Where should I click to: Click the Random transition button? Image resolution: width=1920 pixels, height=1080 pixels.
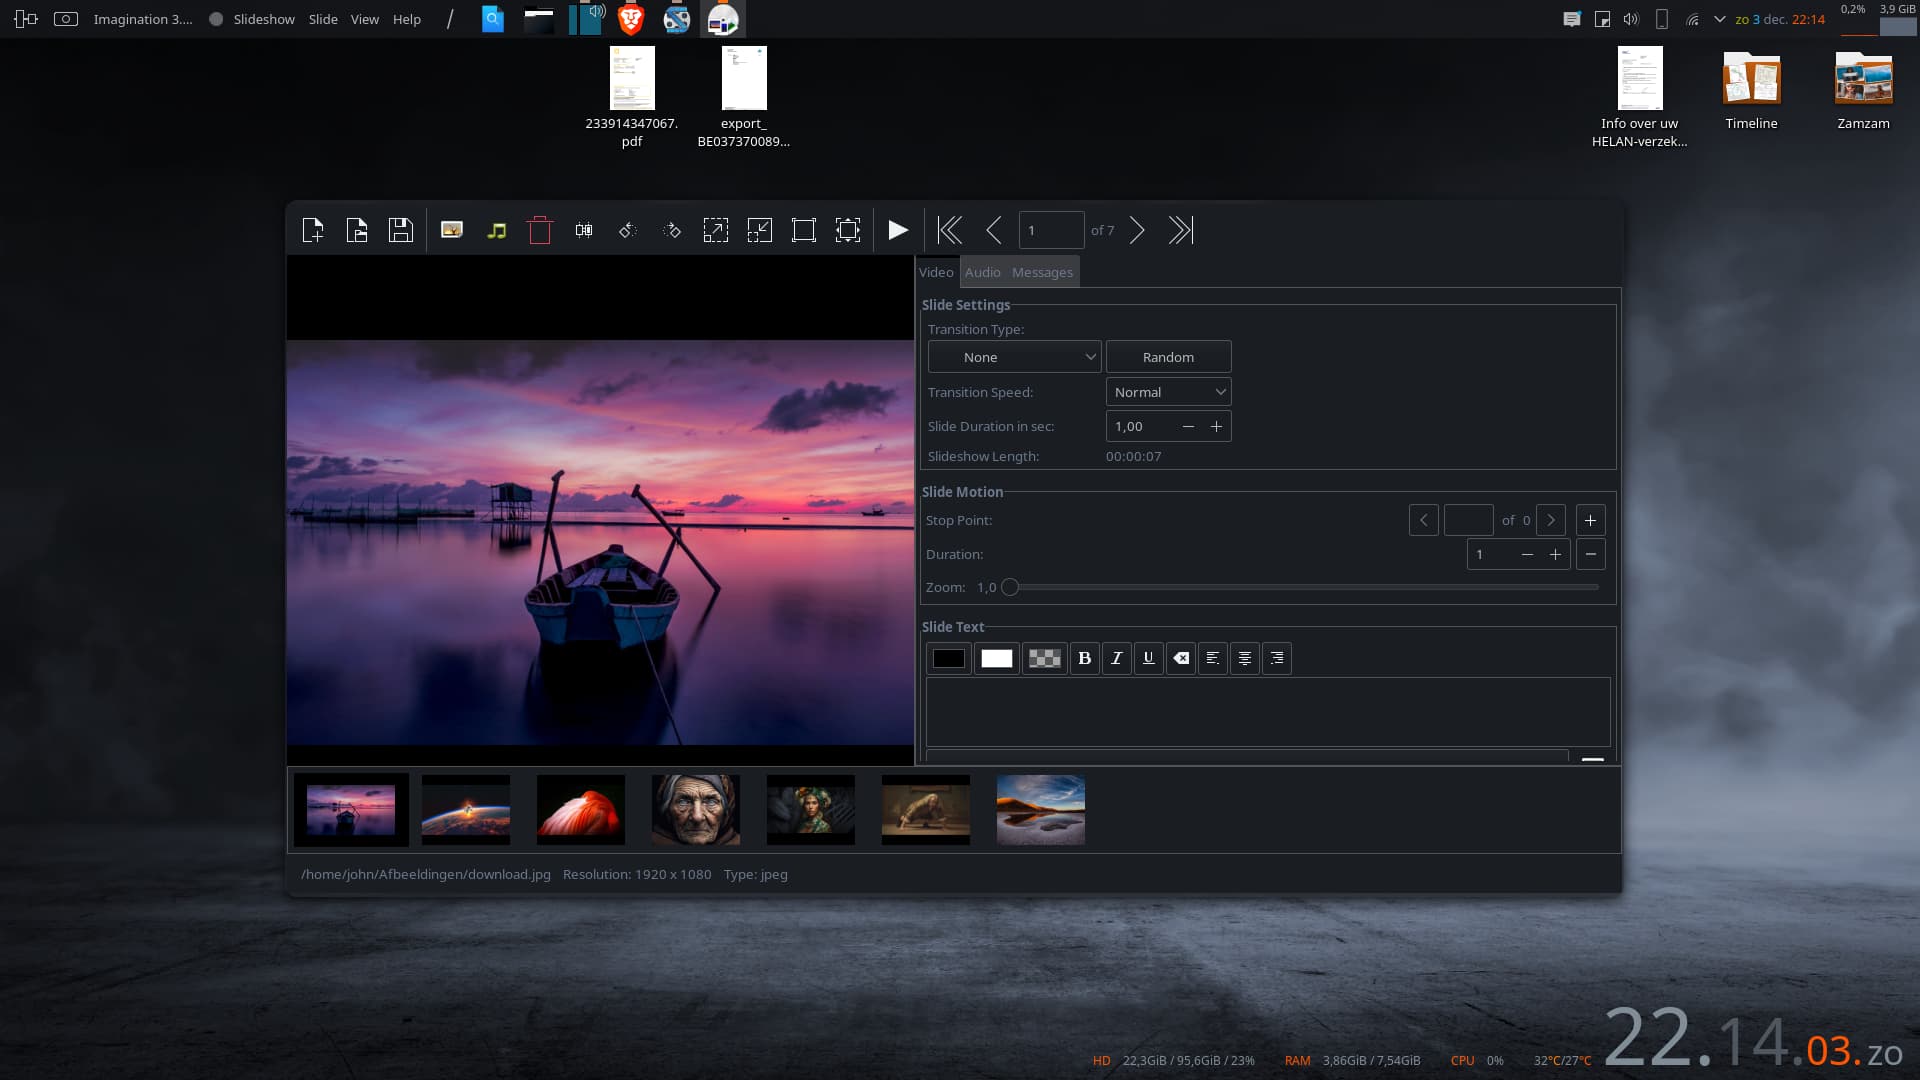(x=1168, y=357)
